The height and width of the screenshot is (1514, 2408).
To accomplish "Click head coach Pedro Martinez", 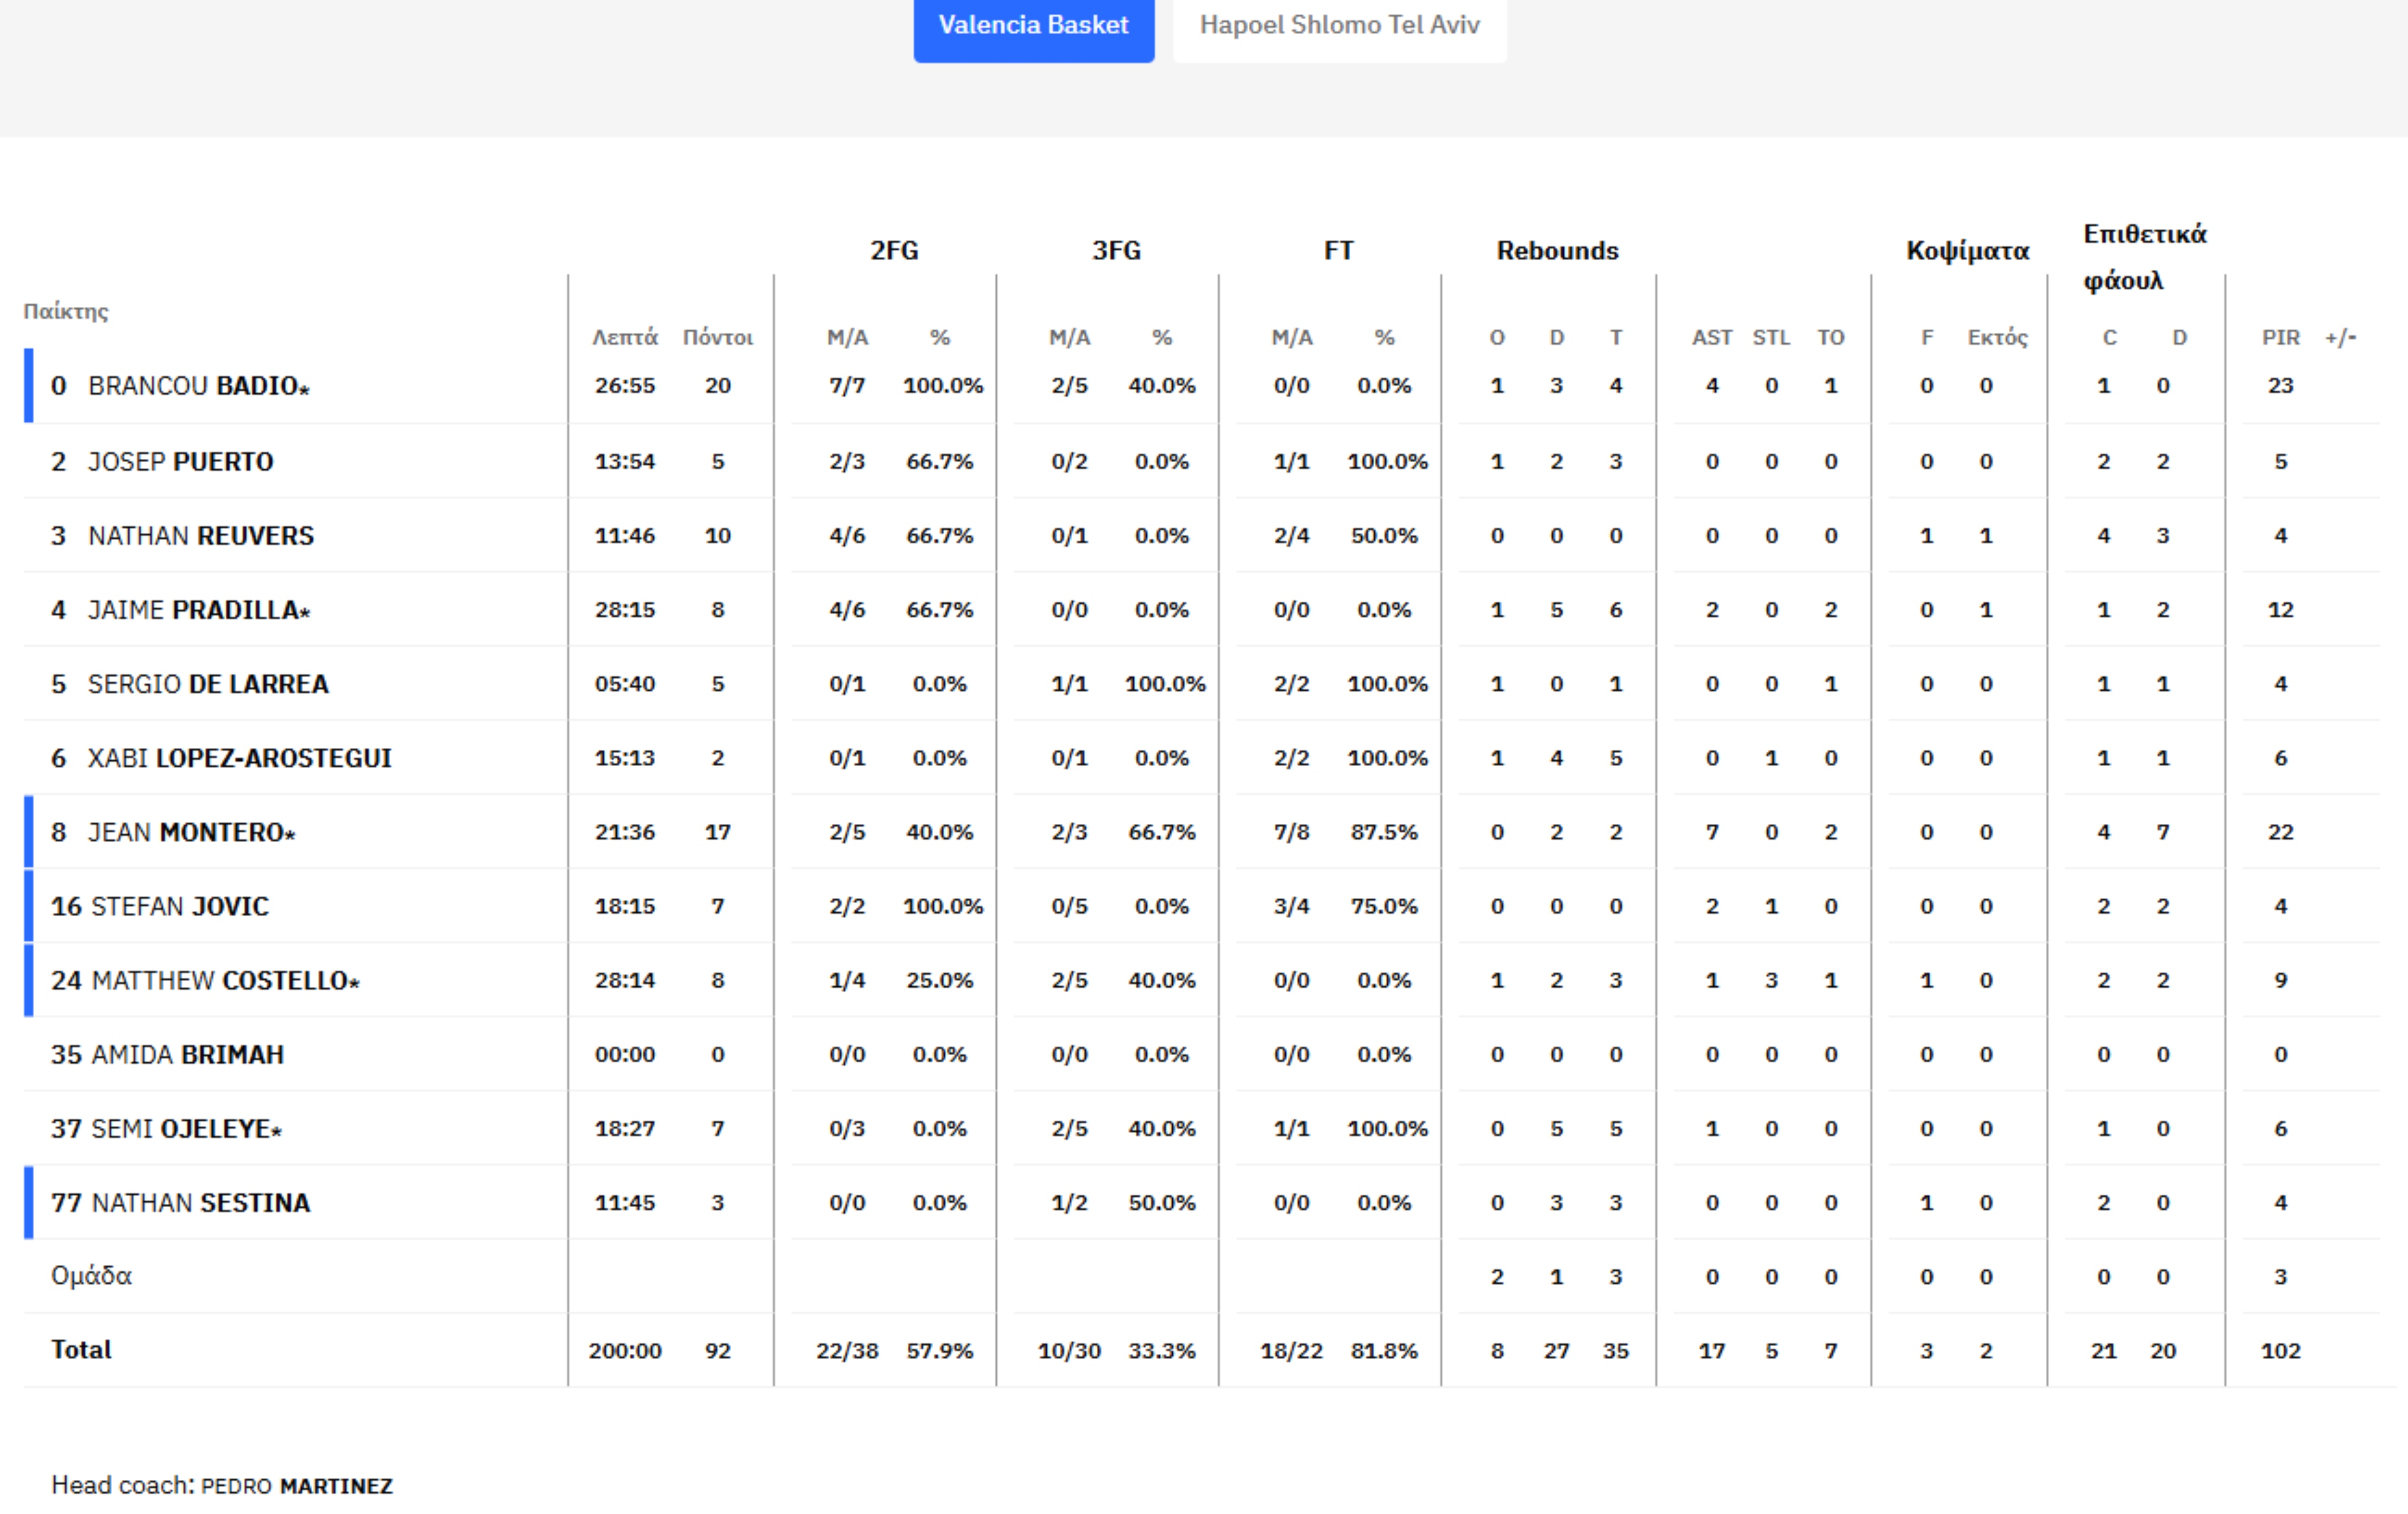I will pyautogui.click(x=297, y=1486).
